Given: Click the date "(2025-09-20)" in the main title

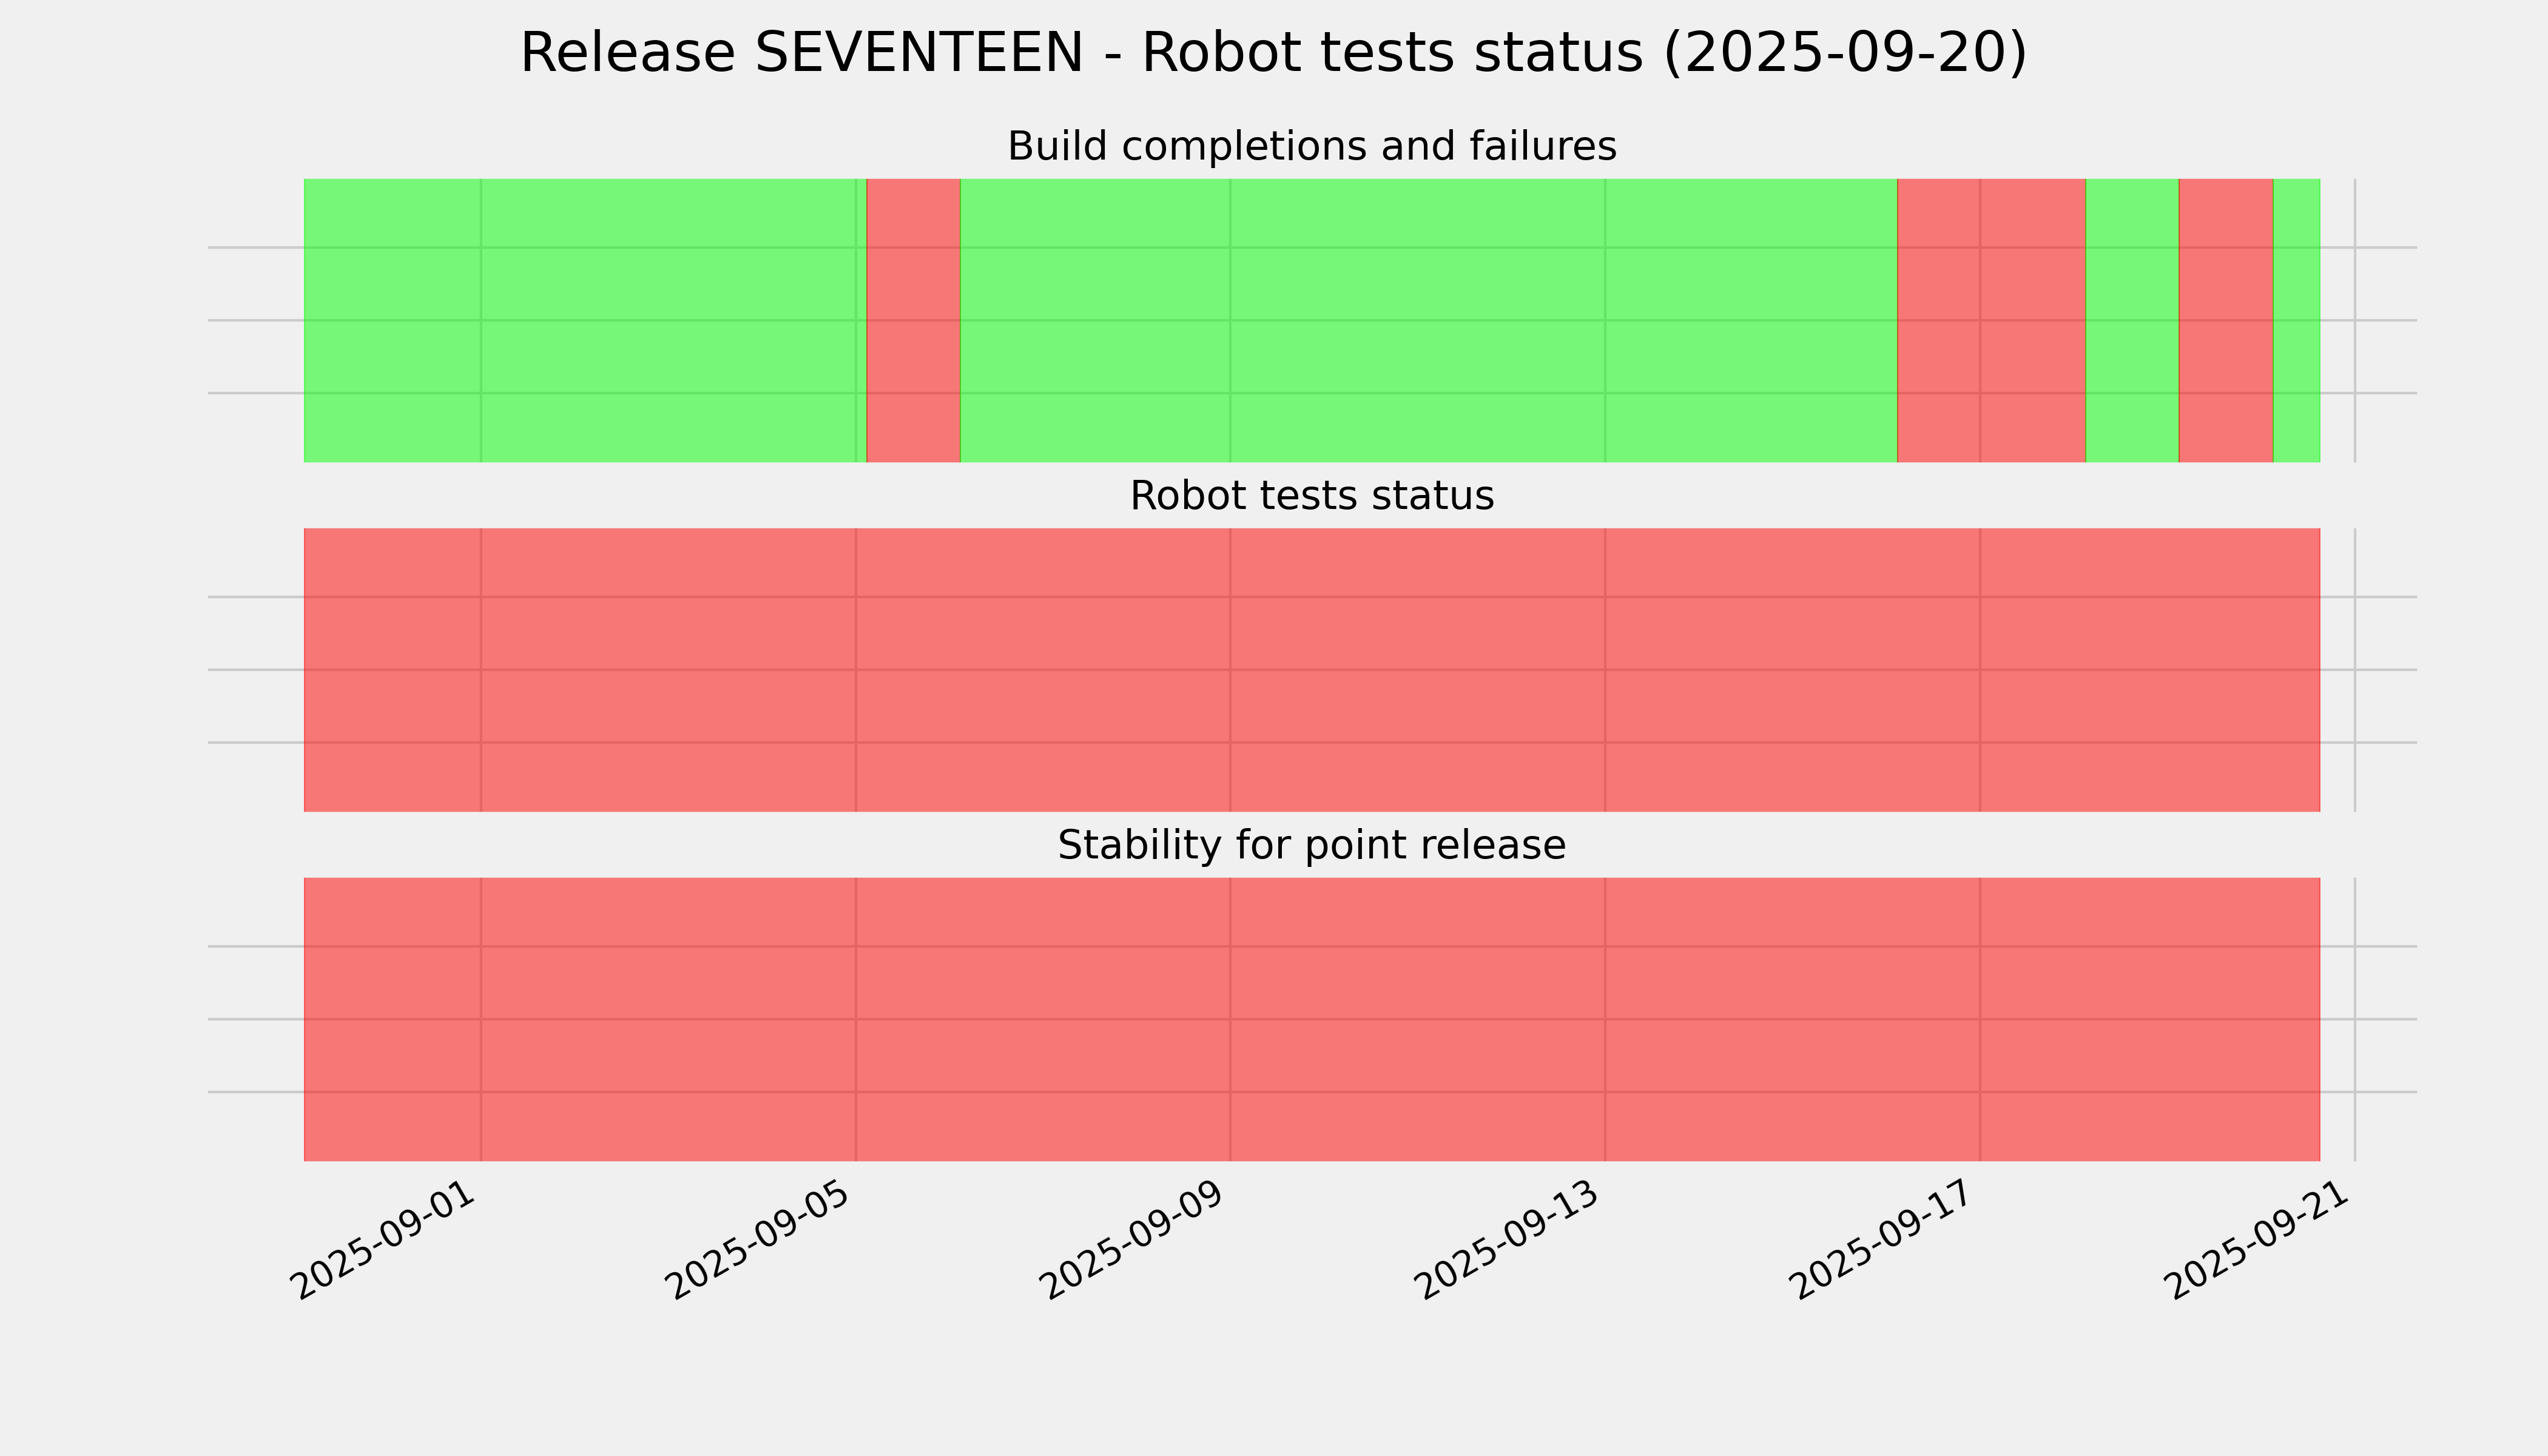Looking at the screenshot, I should 1845,54.
